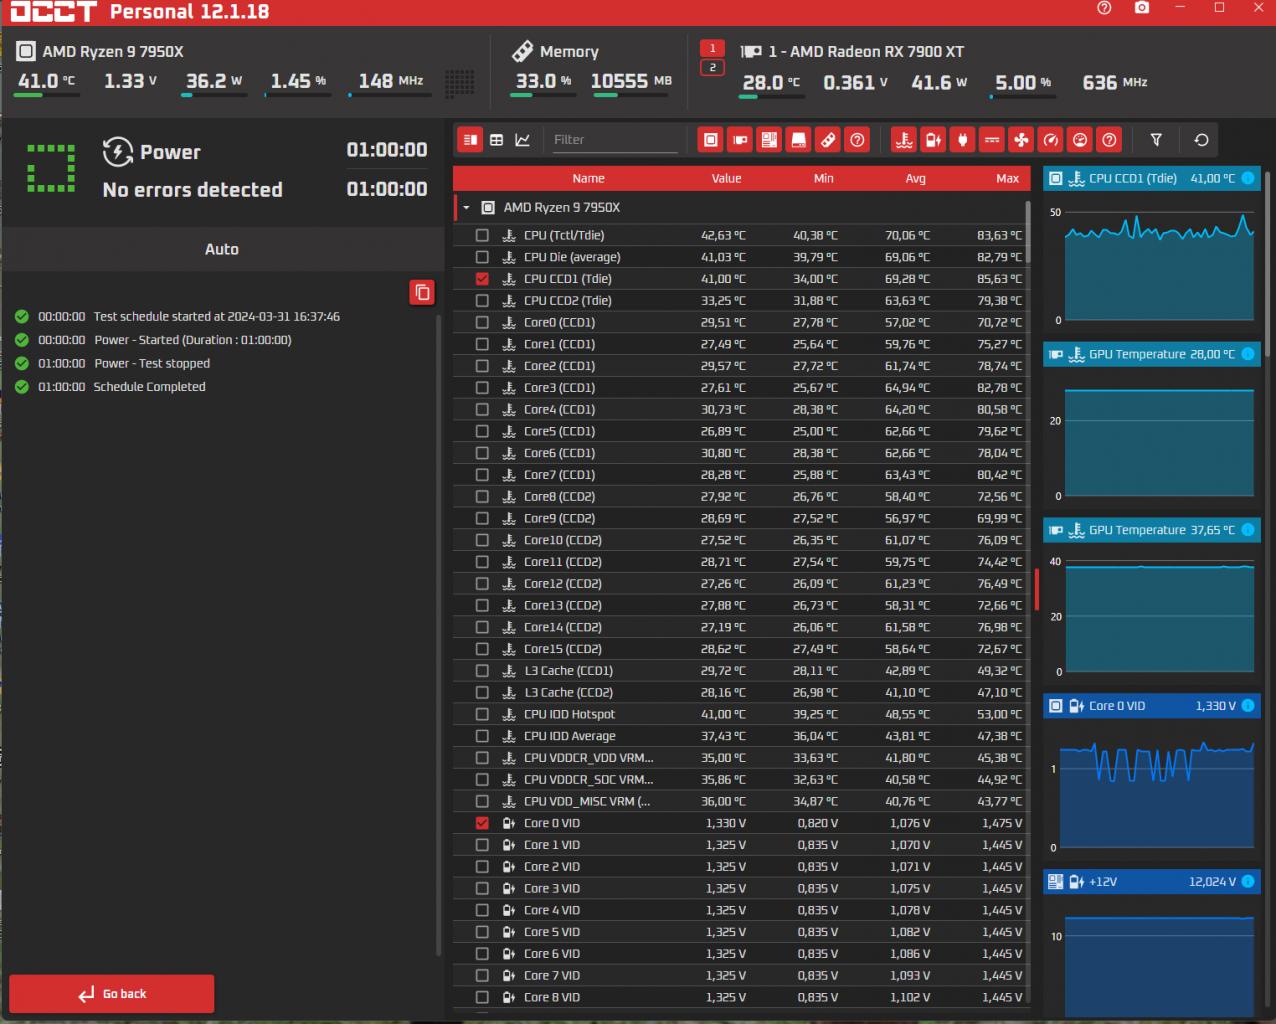Toggle the memory stick hardware filter icon

(827, 140)
